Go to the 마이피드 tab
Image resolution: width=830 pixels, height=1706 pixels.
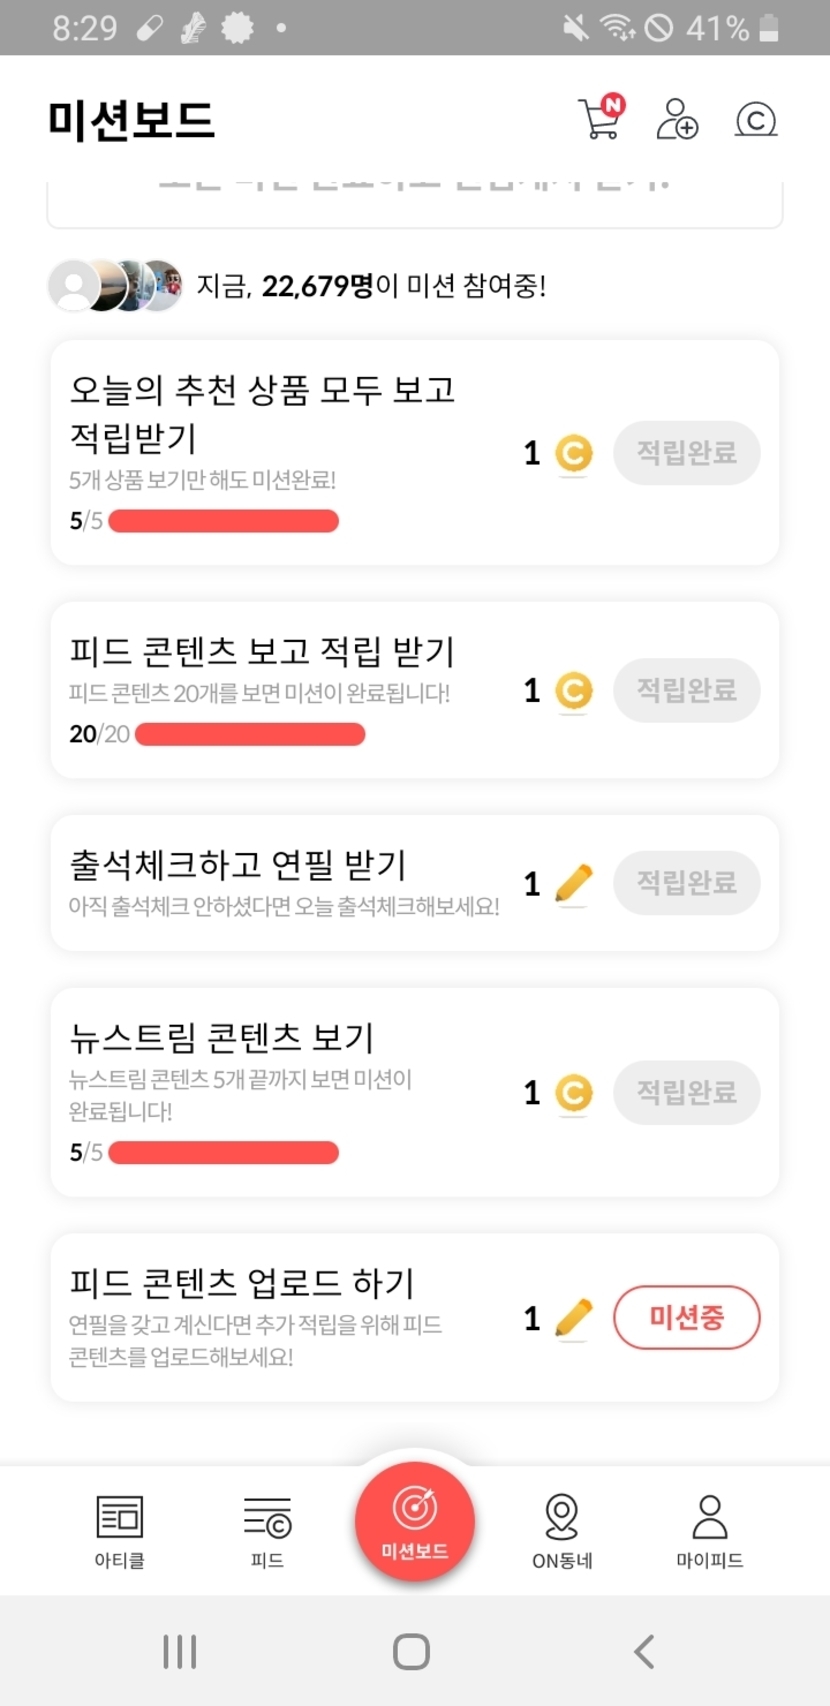(709, 1530)
